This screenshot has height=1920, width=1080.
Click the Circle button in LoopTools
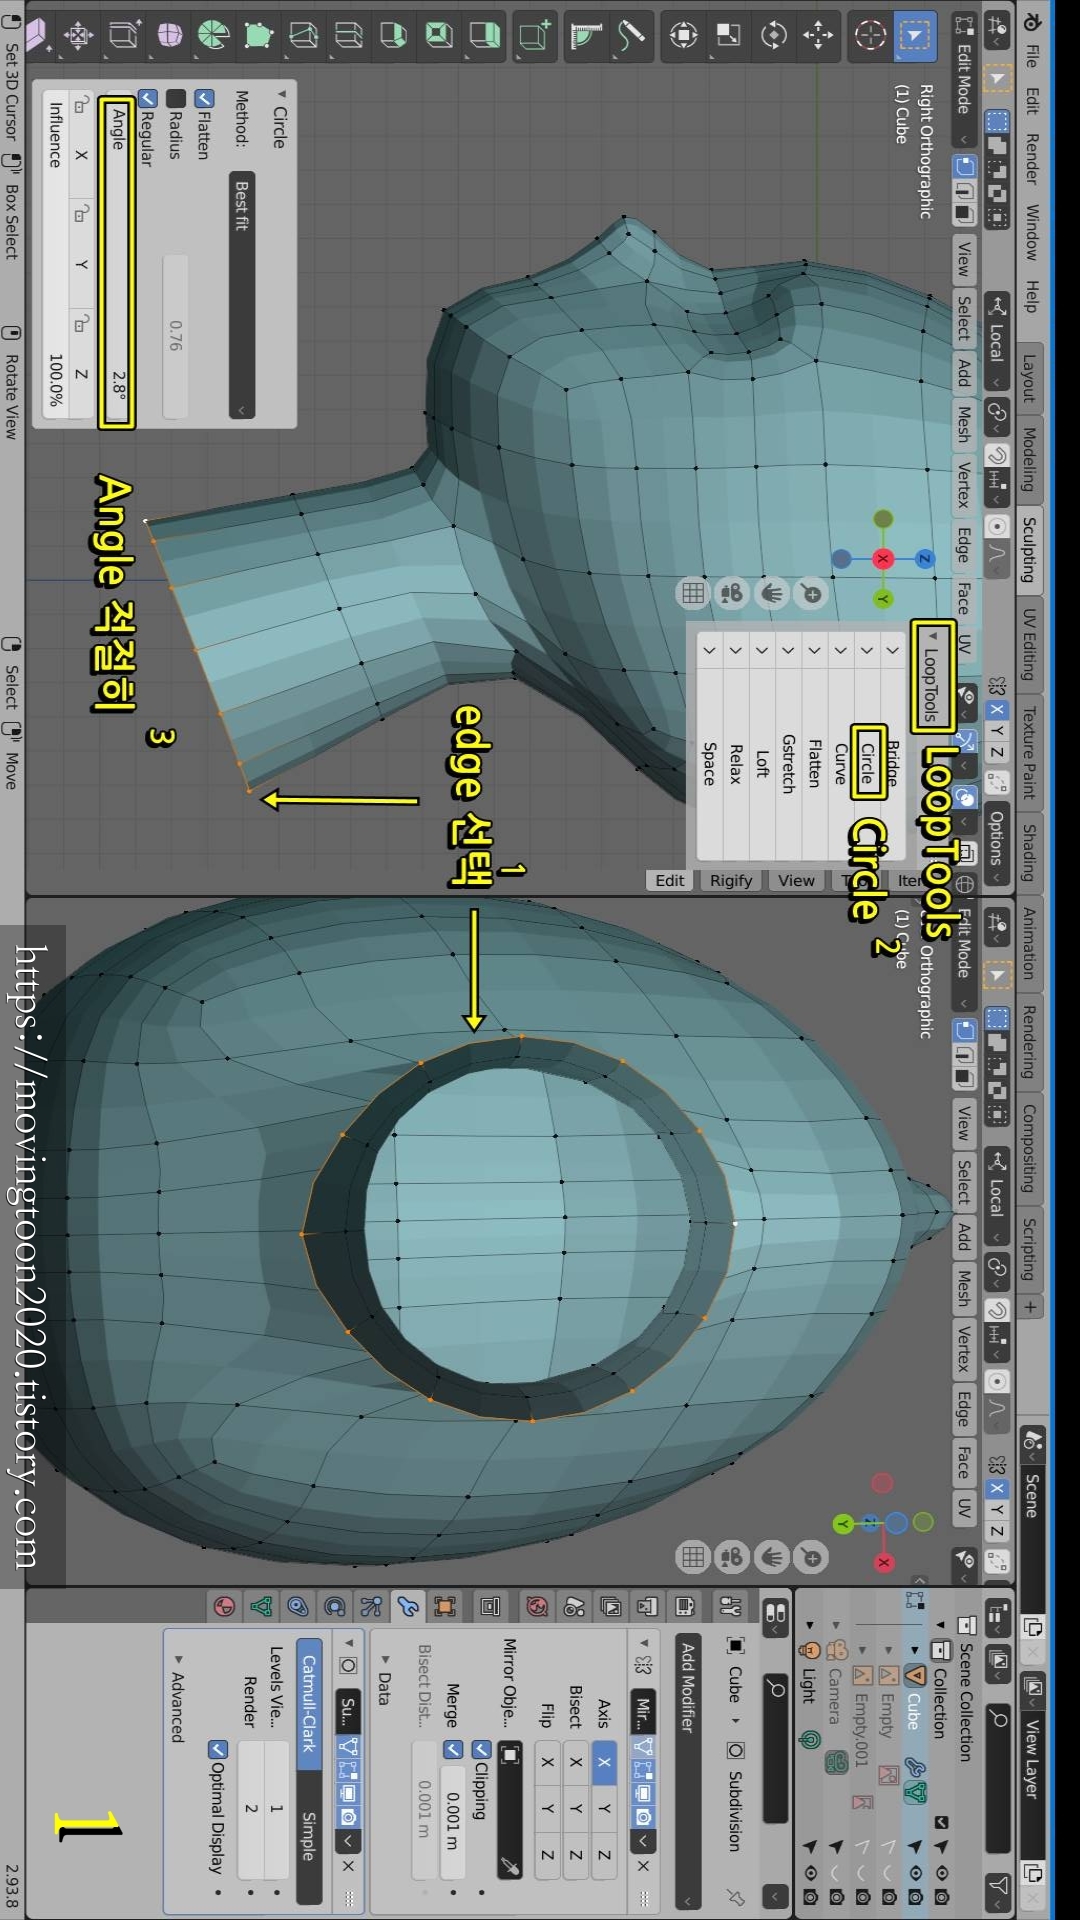pos(867,762)
